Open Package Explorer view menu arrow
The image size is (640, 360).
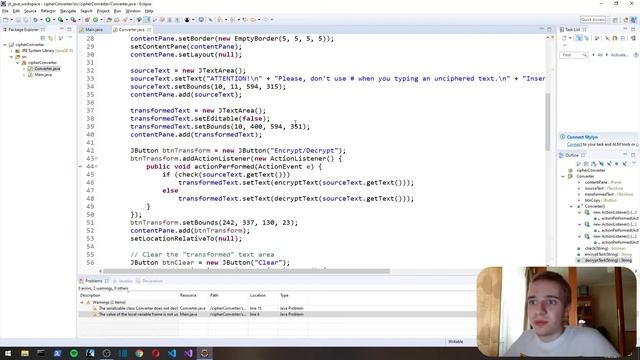tap(70, 38)
